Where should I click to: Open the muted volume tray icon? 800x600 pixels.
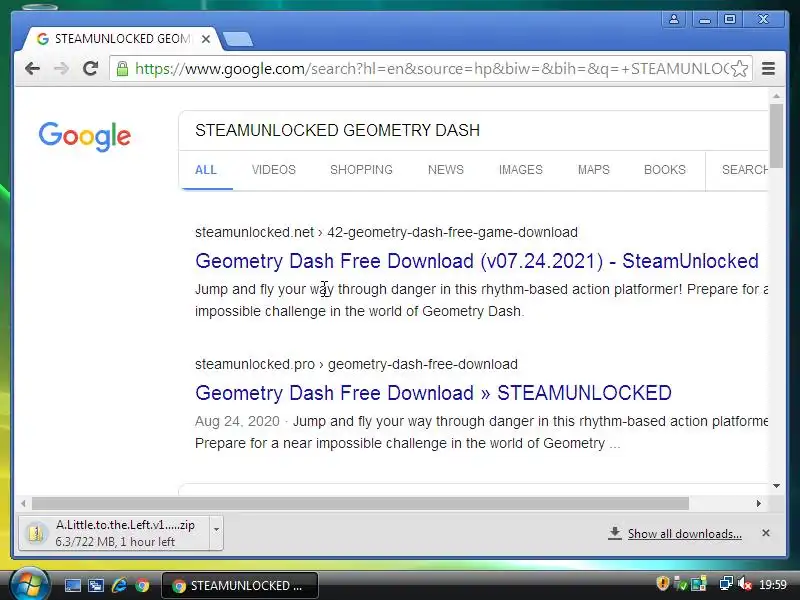(744, 583)
